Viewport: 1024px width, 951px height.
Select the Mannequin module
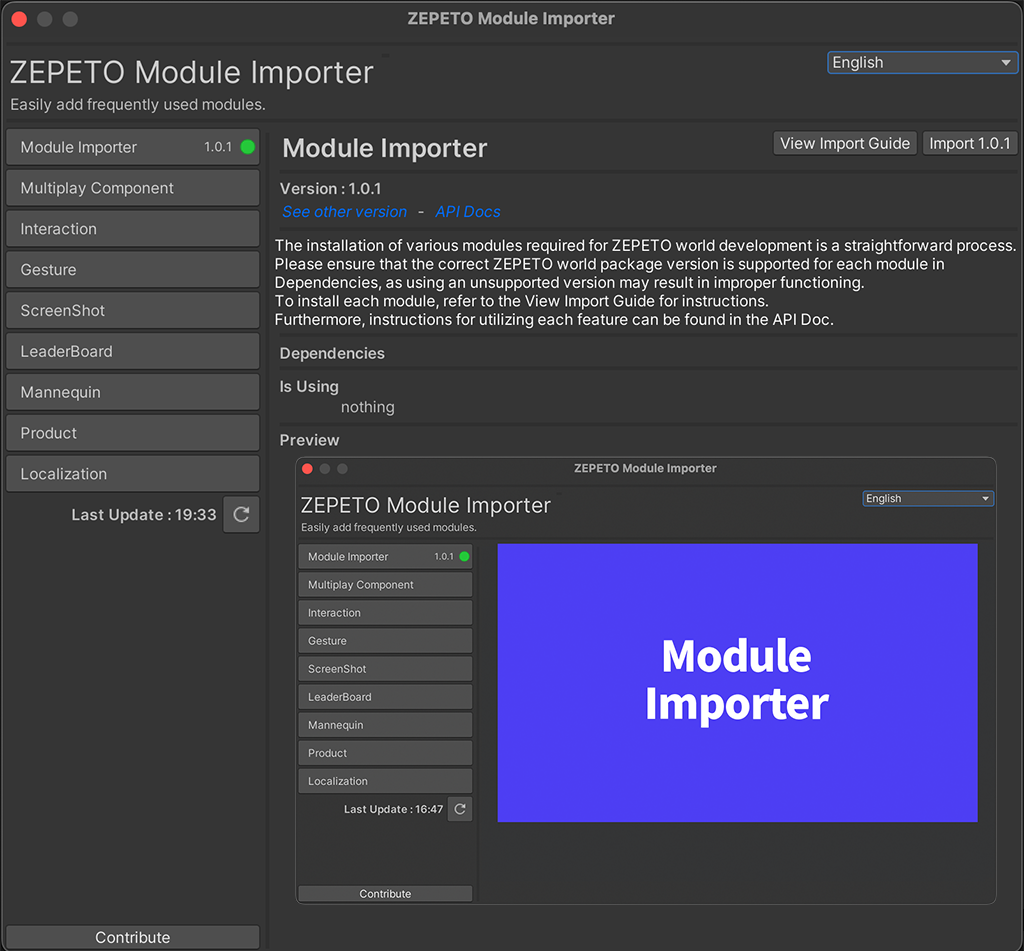point(133,392)
